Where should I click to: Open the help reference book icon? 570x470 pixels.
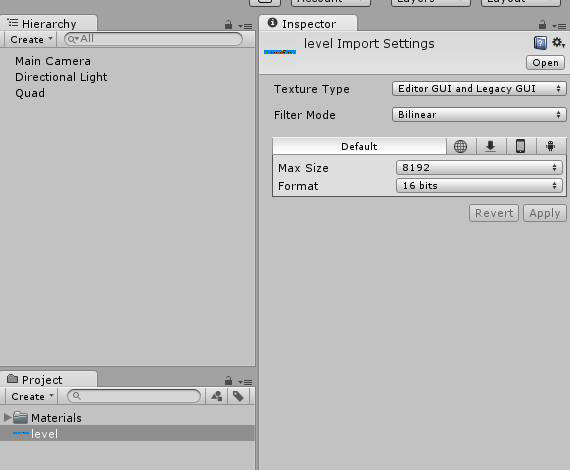click(x=540, y=43)
